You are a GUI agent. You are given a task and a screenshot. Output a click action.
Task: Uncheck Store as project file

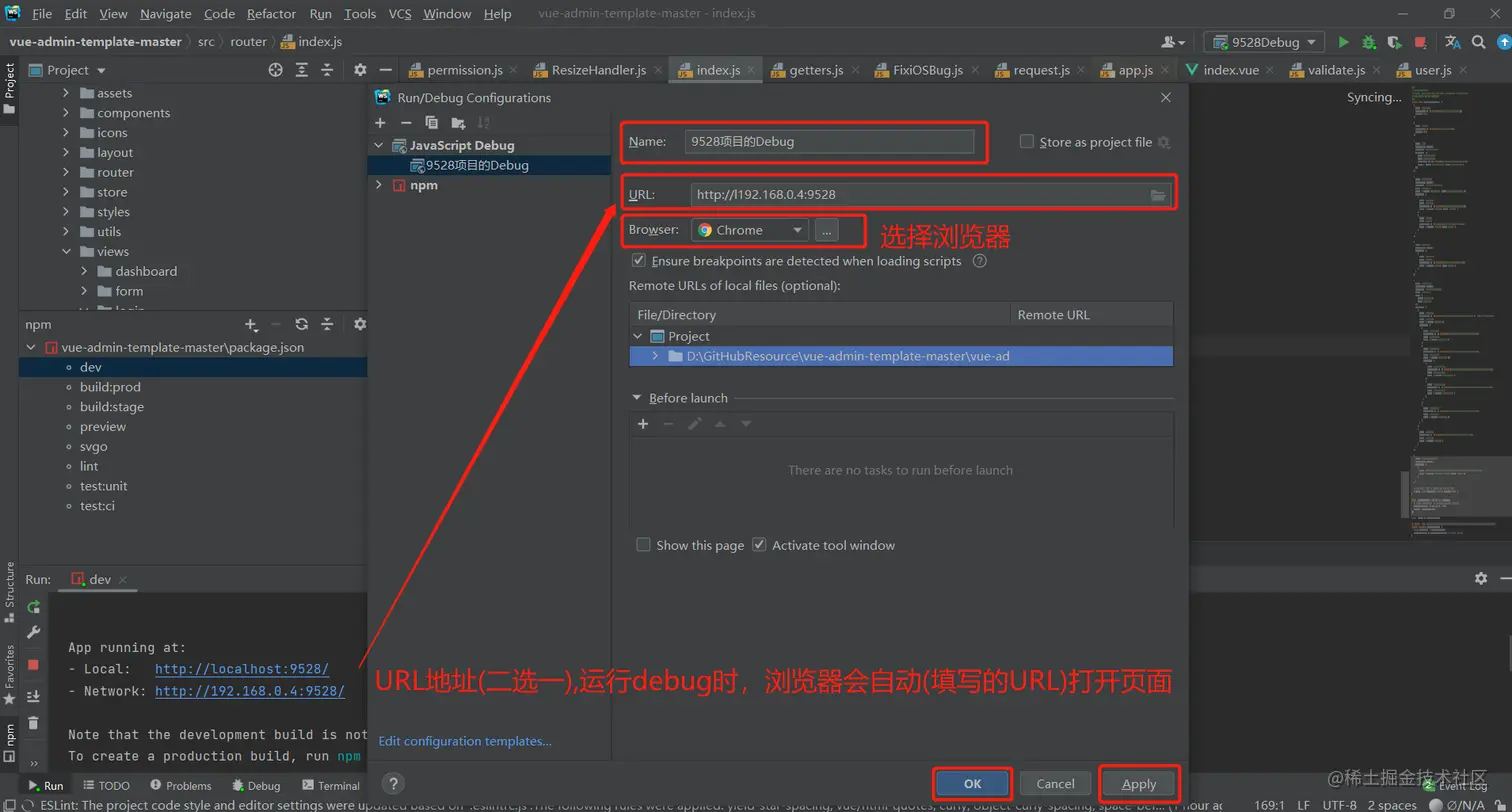[1027, 140]
